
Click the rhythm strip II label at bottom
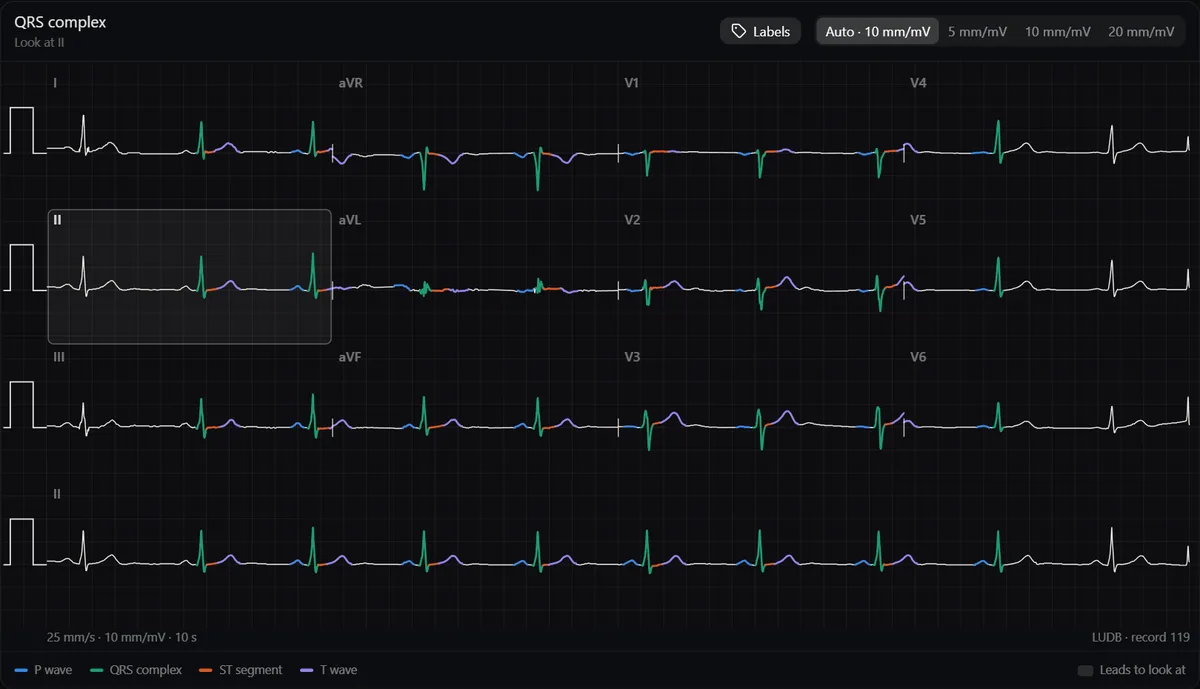point(57,494)
